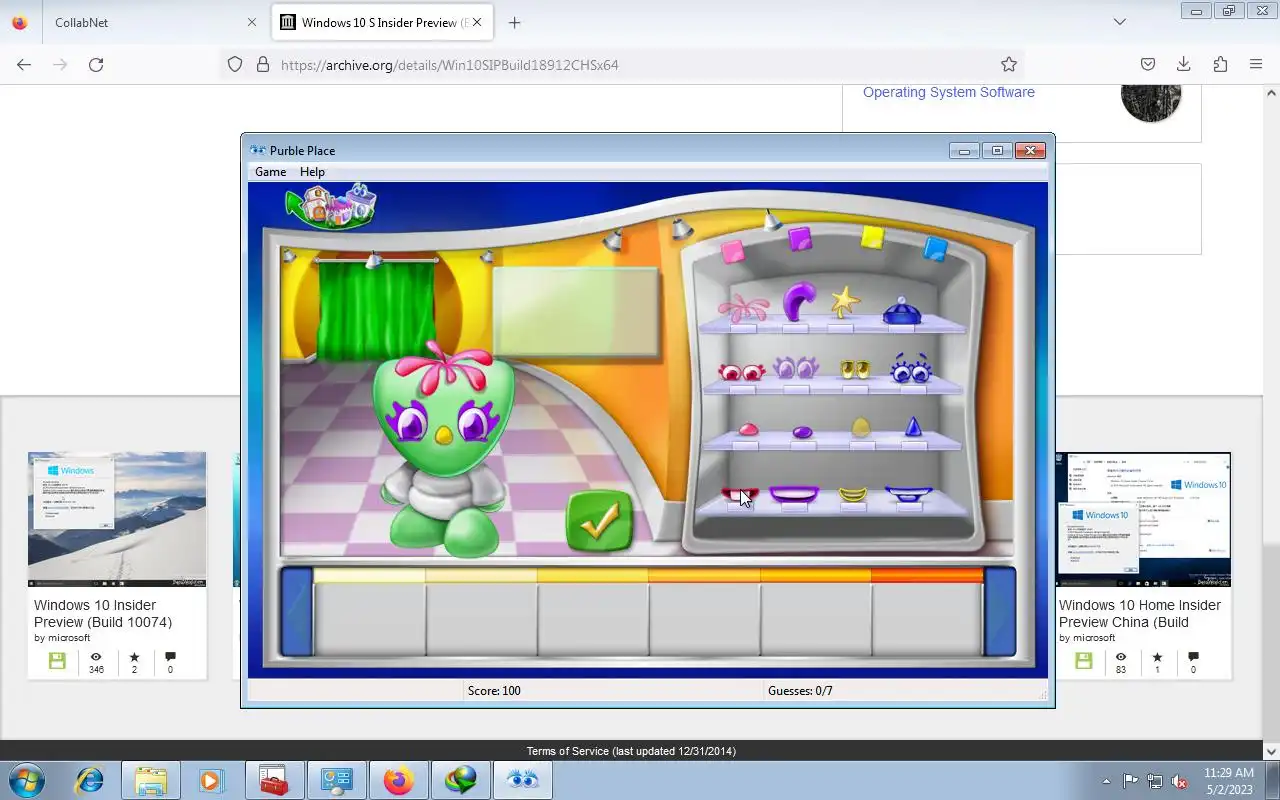Open the Help menu

pyautogui.click(x=312, y=172)
